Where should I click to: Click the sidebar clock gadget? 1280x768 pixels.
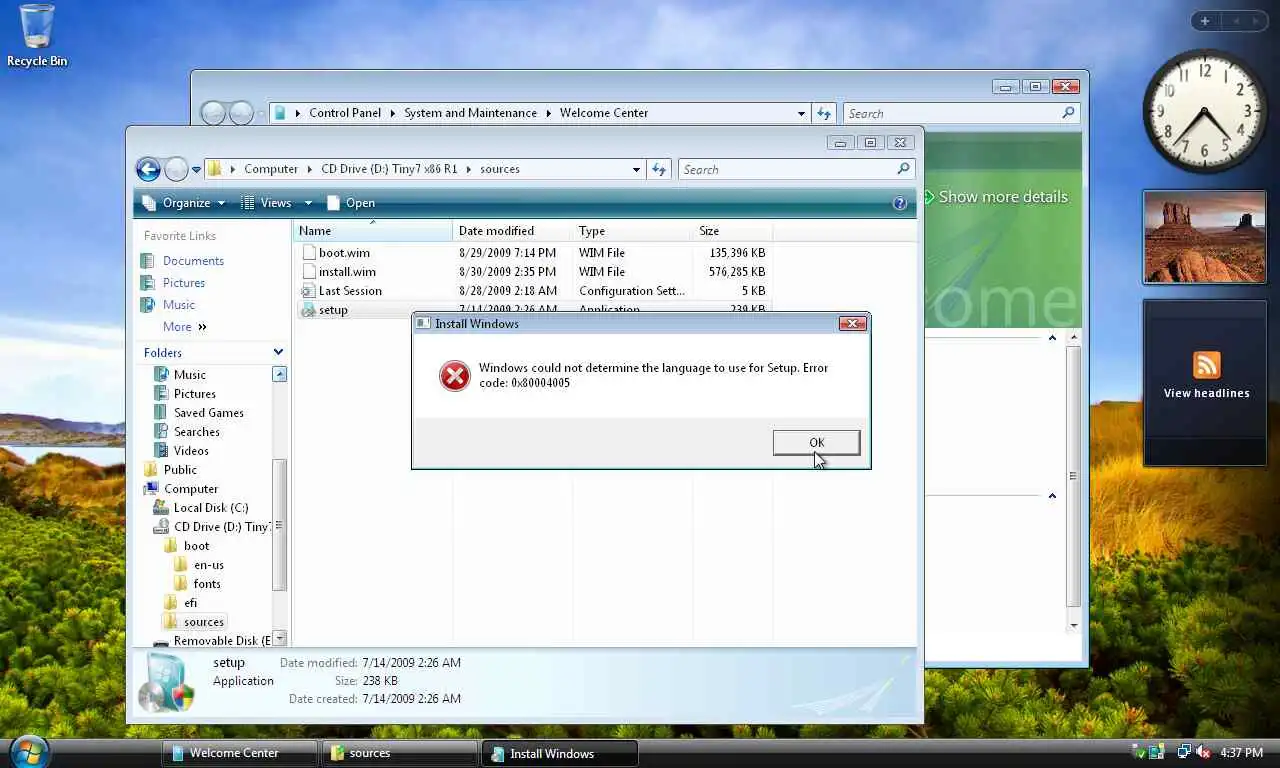point(1204,110)
